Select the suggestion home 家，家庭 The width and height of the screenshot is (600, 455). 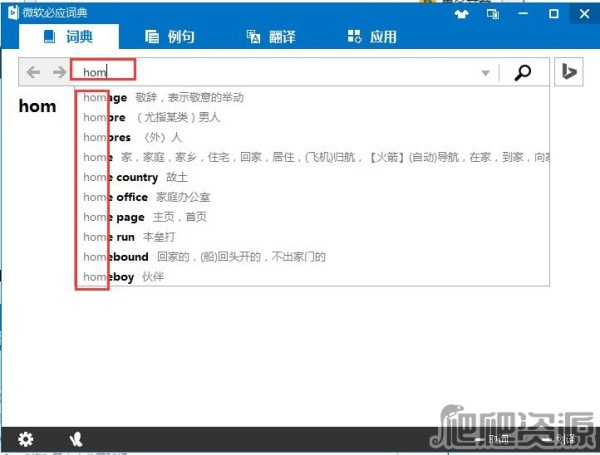[312, 157]
